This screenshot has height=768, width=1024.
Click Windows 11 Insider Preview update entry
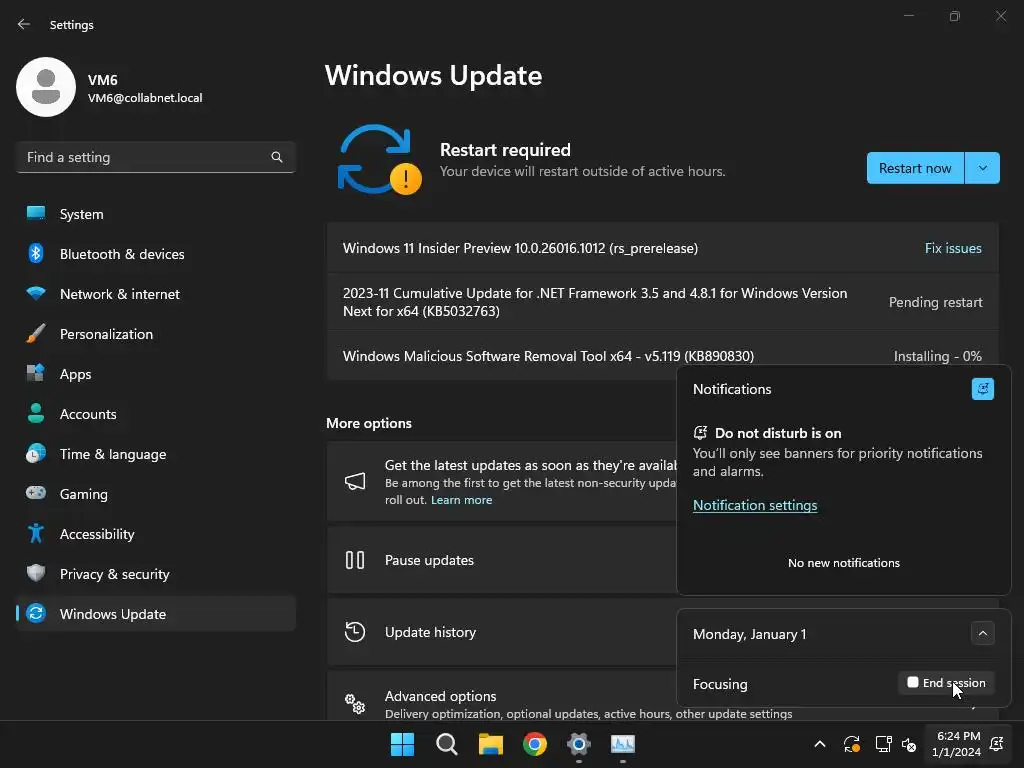(x=662, y=248)
